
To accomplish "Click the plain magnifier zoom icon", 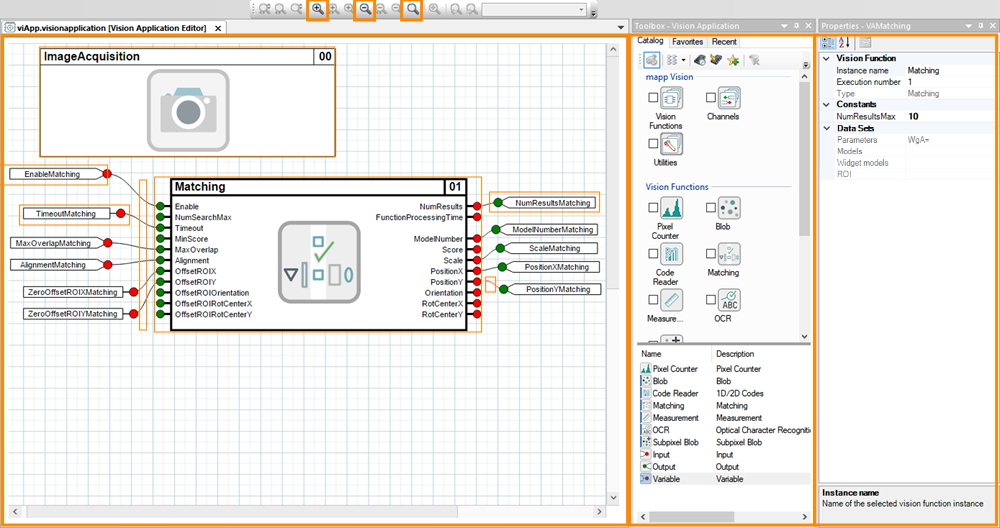I will click(x=413, y=10).
